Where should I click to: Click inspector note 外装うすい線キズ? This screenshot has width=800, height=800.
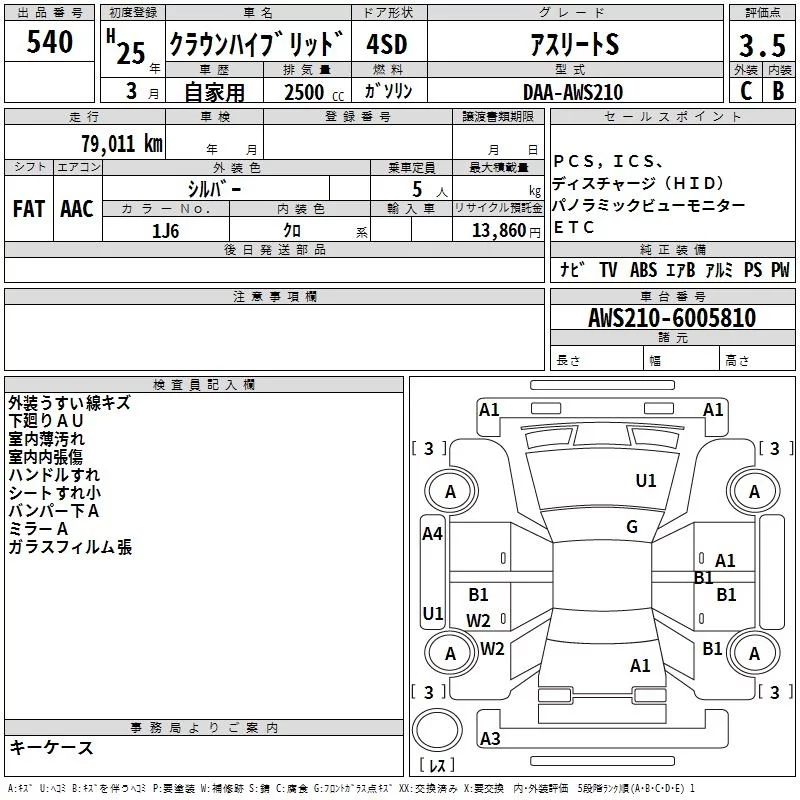pyautogui.click(x=69, y=403)
